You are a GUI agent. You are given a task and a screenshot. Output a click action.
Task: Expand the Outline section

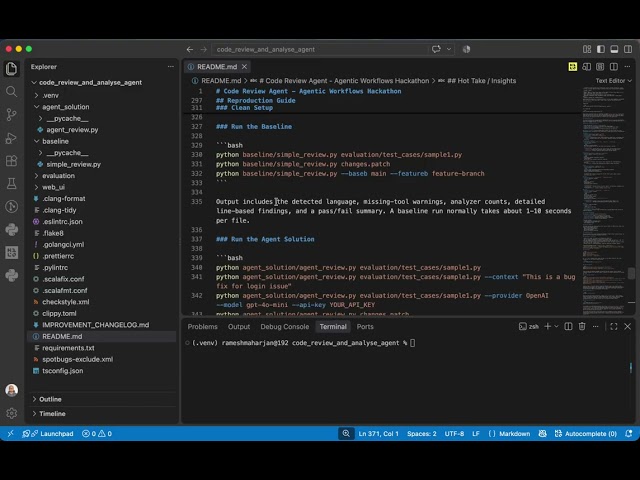(x=102, y=399)
